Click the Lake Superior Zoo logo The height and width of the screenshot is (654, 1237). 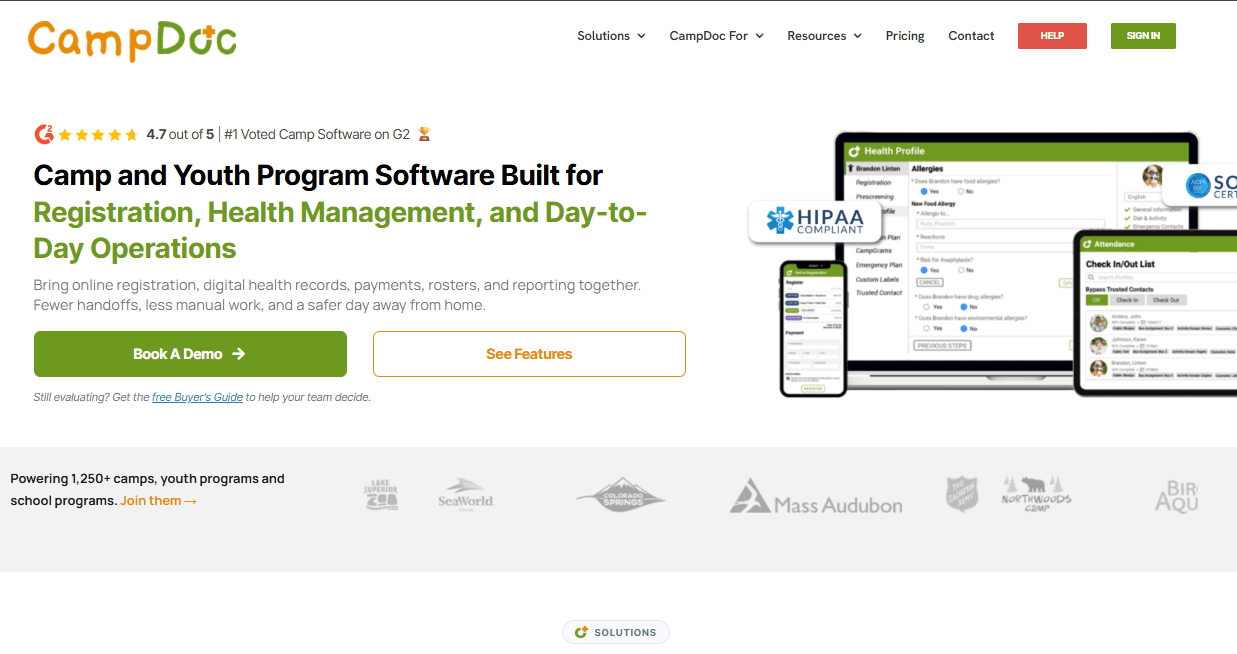(380, 496)
